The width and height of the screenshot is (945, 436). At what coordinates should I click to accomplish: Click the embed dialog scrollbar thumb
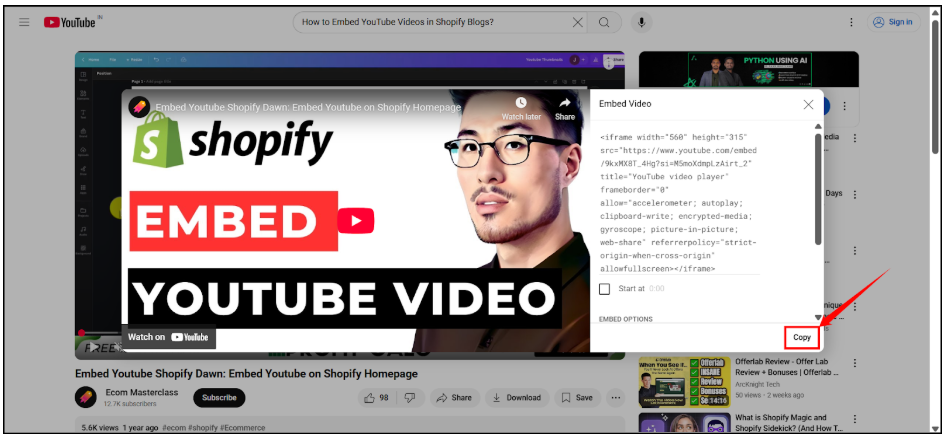[x=818, y=189]
